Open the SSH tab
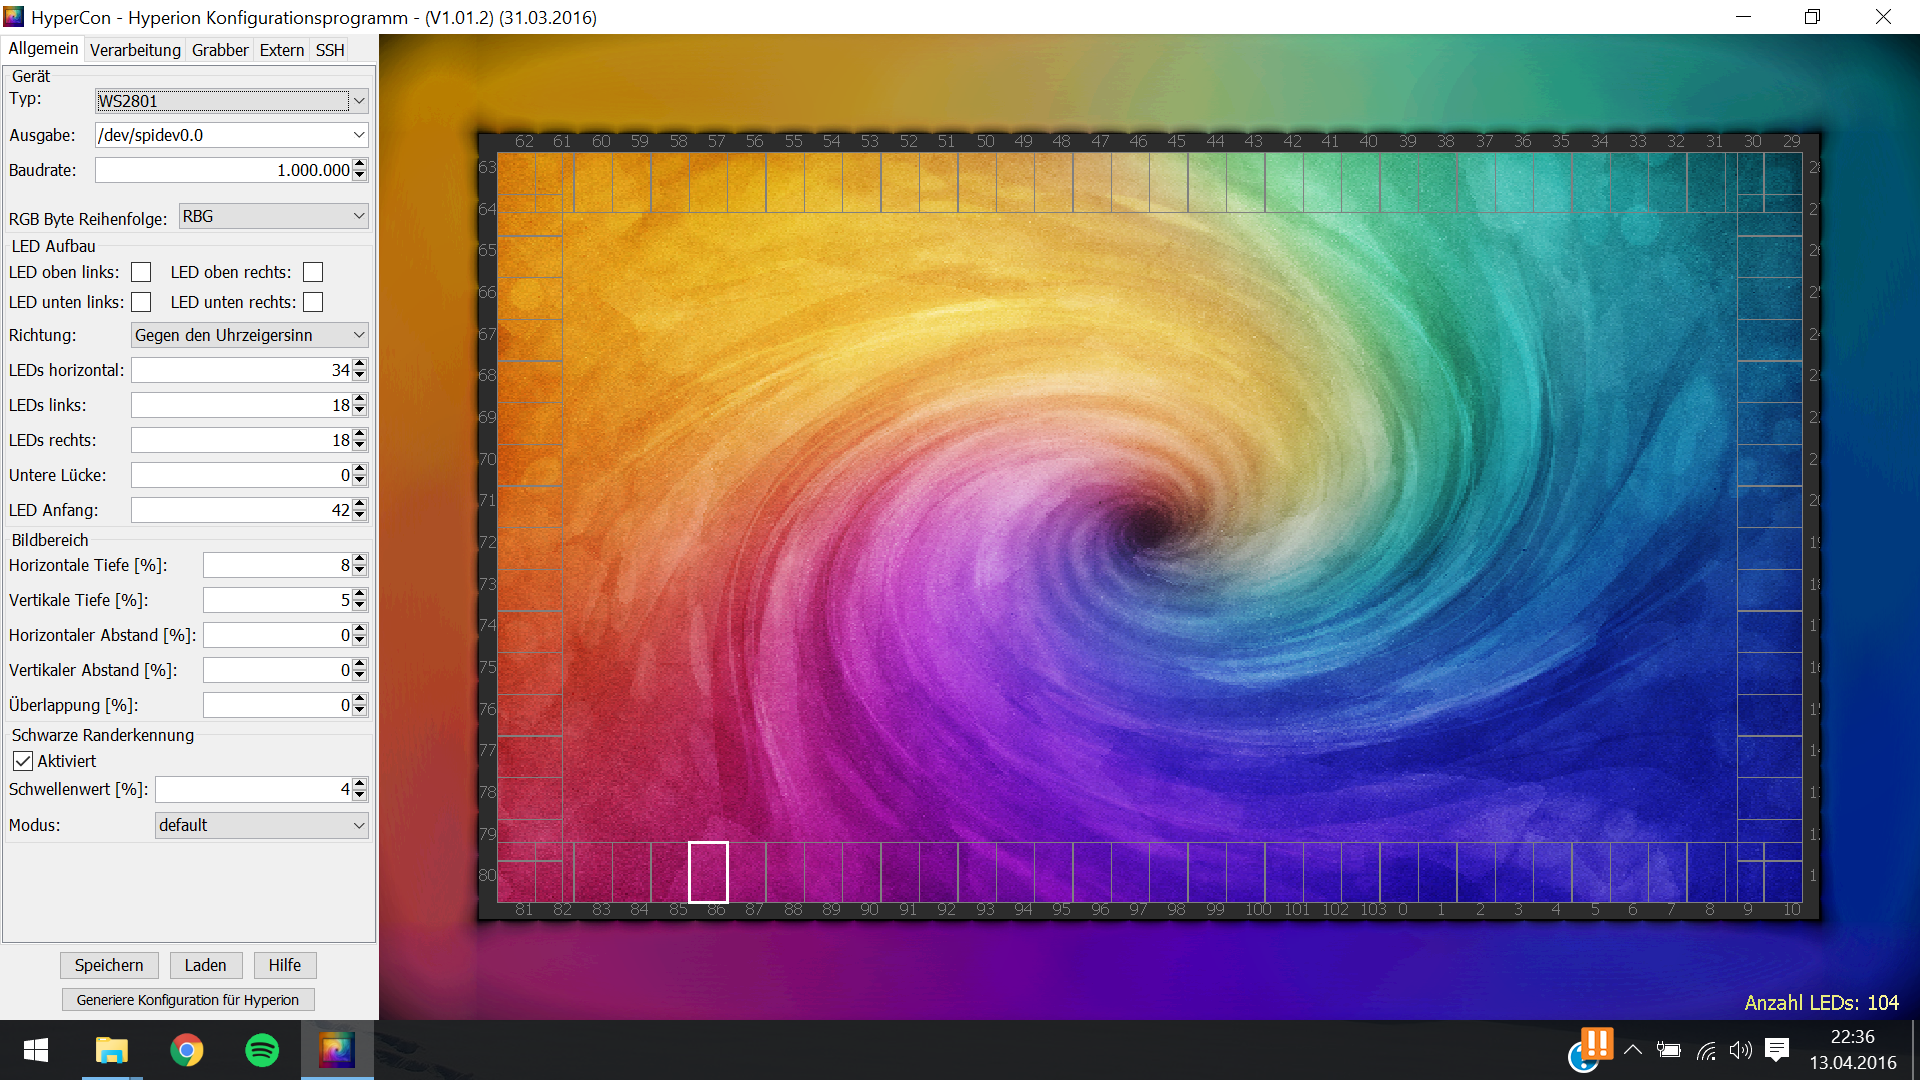Image resolution: width=1920 pixels, height=1080 pixels. tap(329, 50)
